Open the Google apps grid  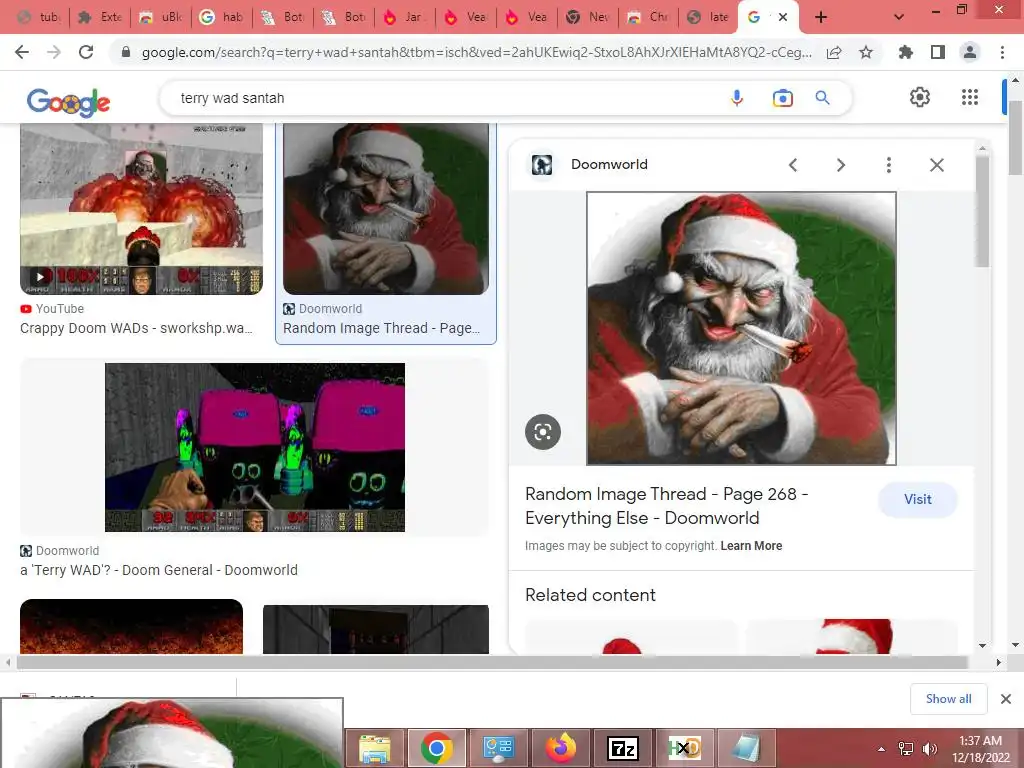click(x=970, y=97)
